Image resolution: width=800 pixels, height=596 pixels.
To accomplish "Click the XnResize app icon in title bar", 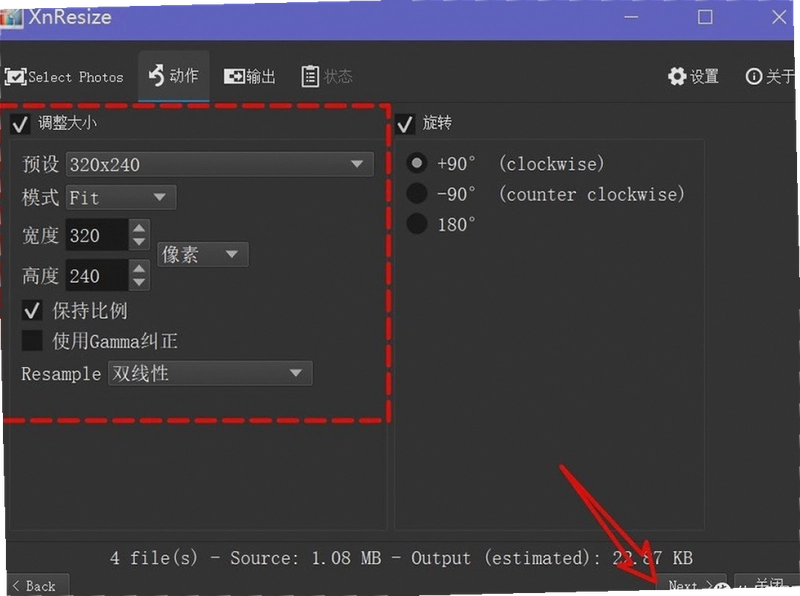I will pos(11,17).
